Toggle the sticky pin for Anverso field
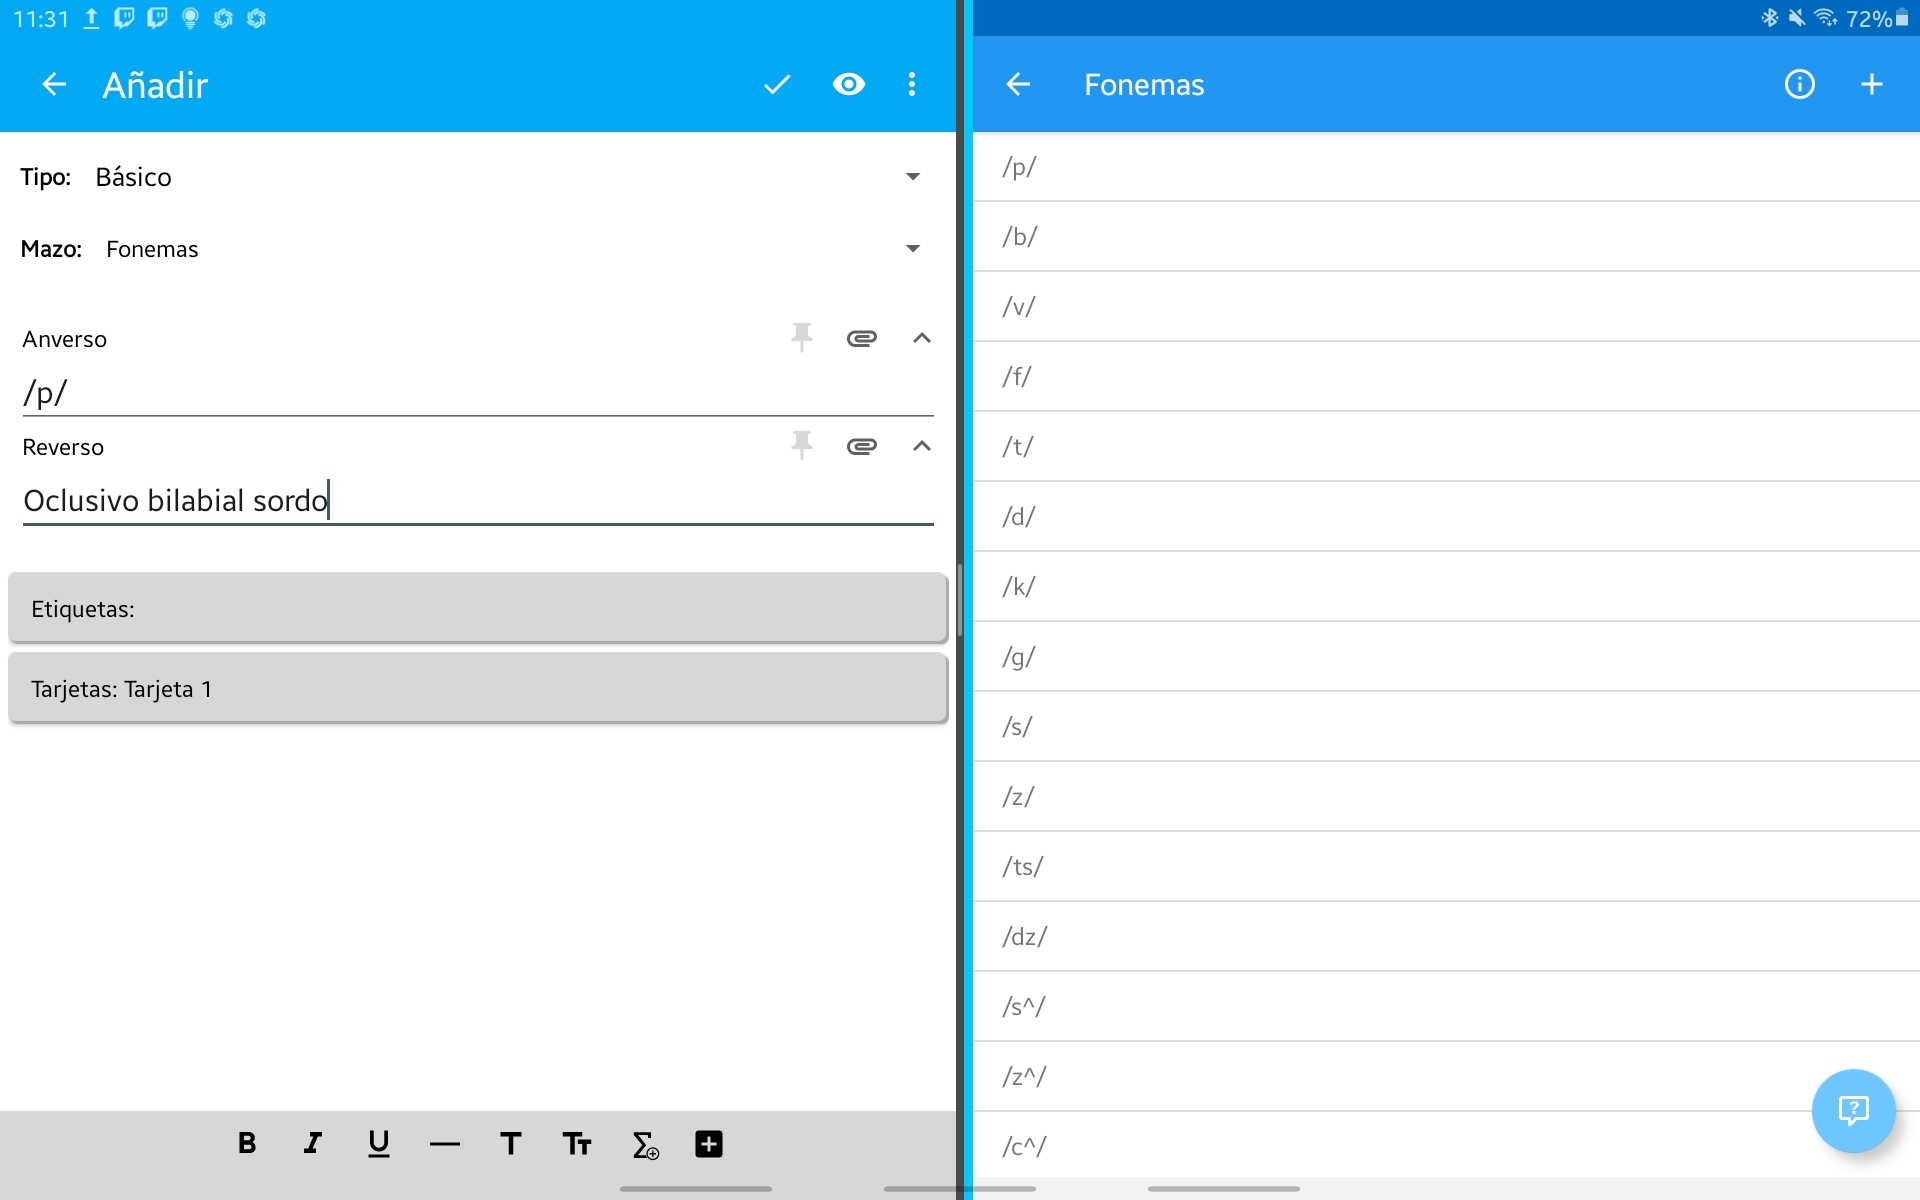Viewport: 1920px width, 1200px height. pyautogui.click(x=801, y=338)
